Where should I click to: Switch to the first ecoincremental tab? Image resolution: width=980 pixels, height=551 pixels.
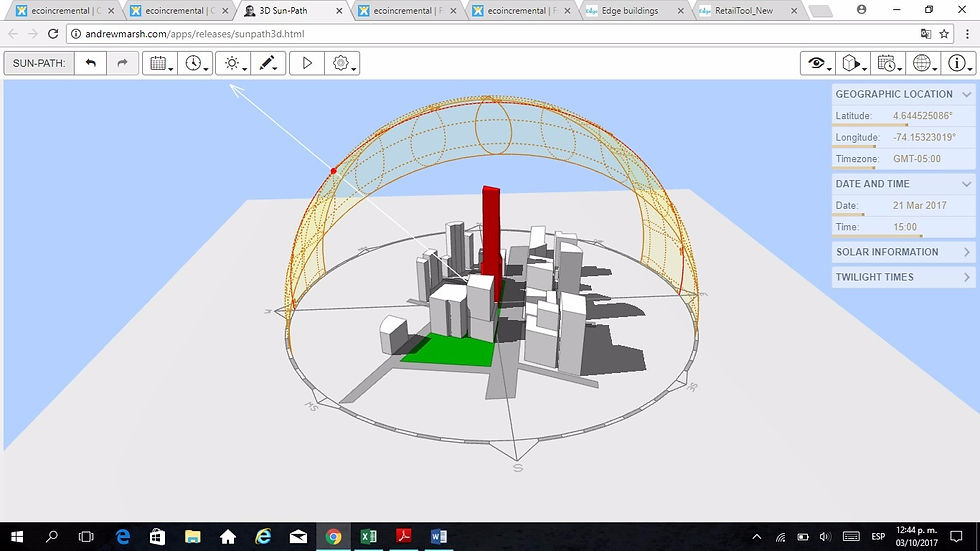click(64, 11)
